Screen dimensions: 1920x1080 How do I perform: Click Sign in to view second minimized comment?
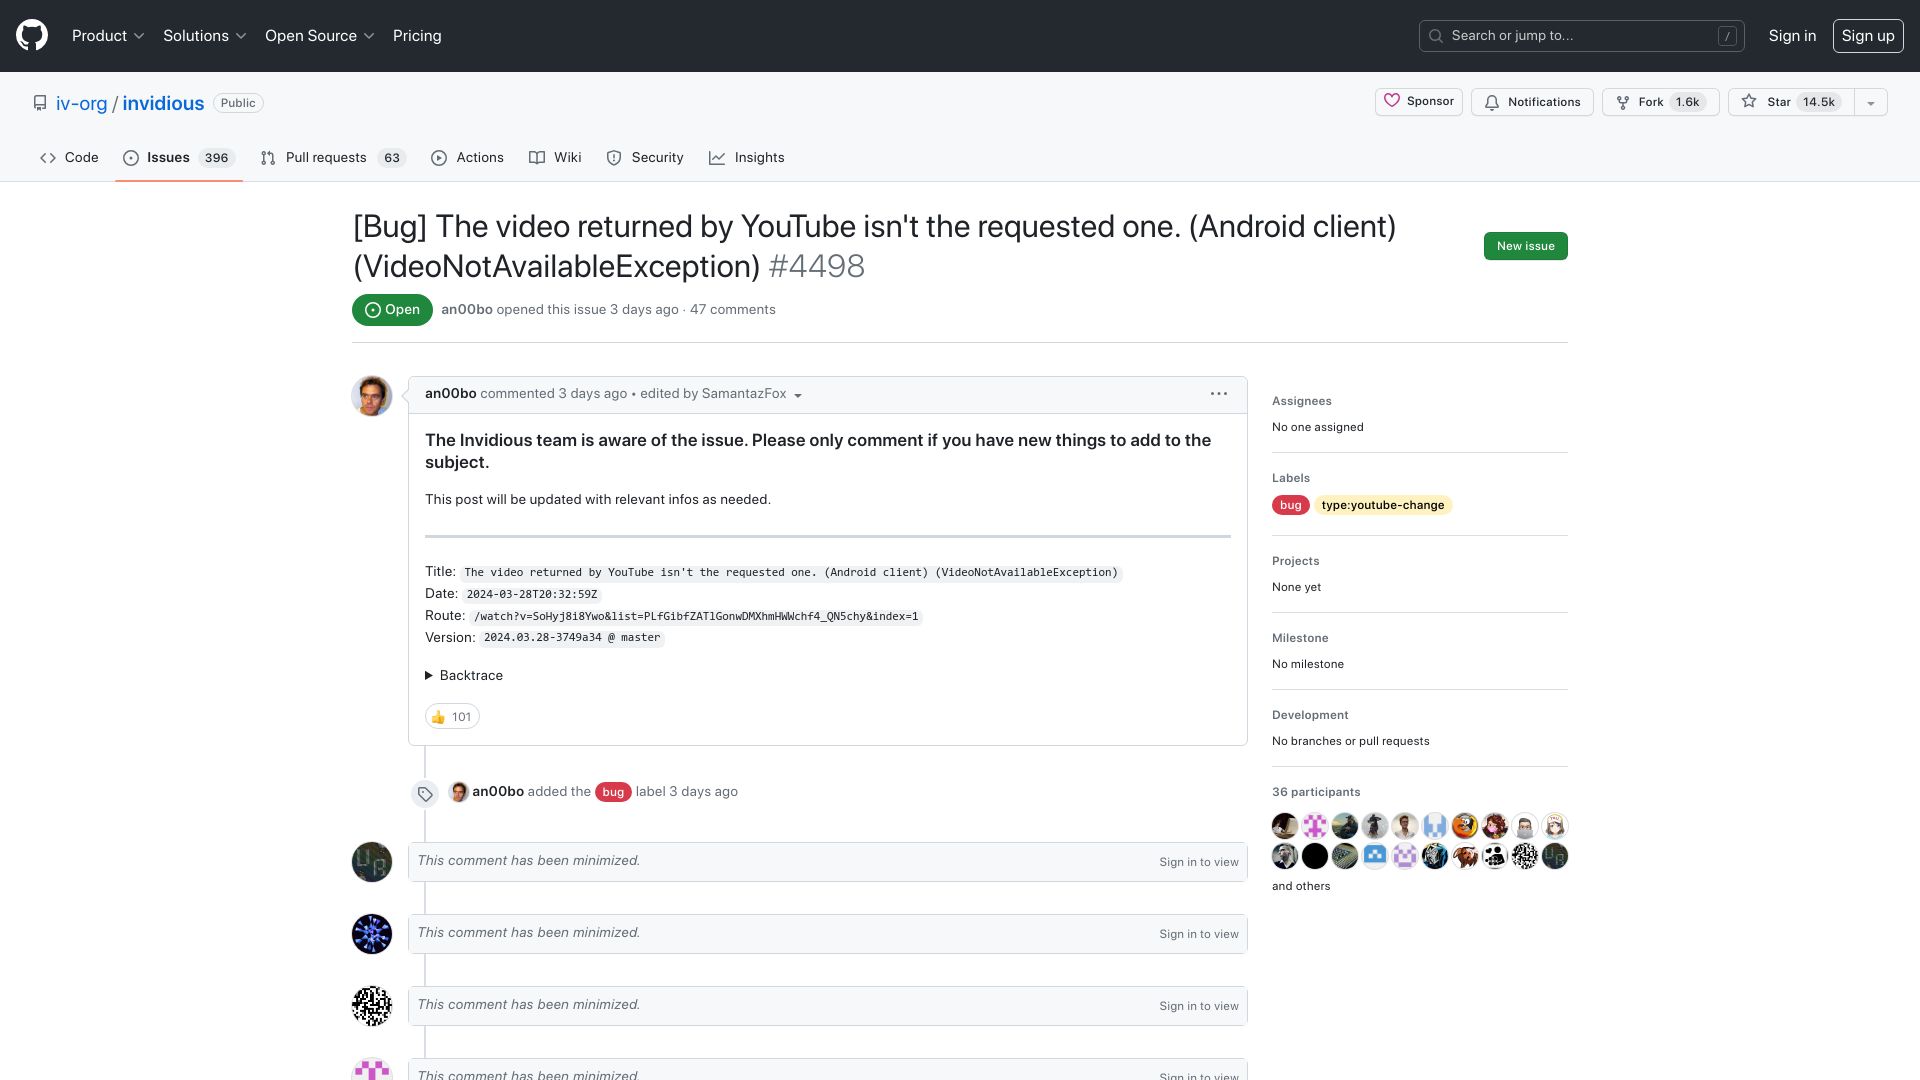[1198, 934]
